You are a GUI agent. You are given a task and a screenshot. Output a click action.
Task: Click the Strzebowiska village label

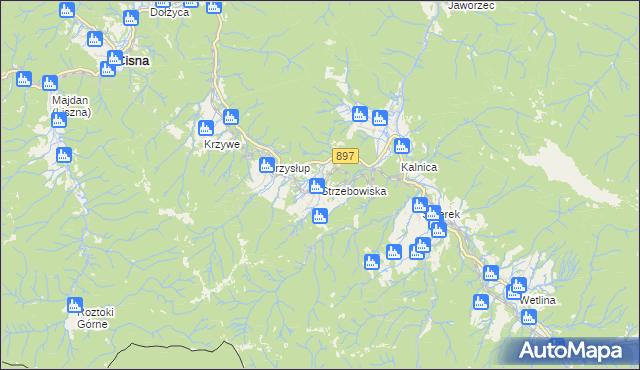coord(354,191)
